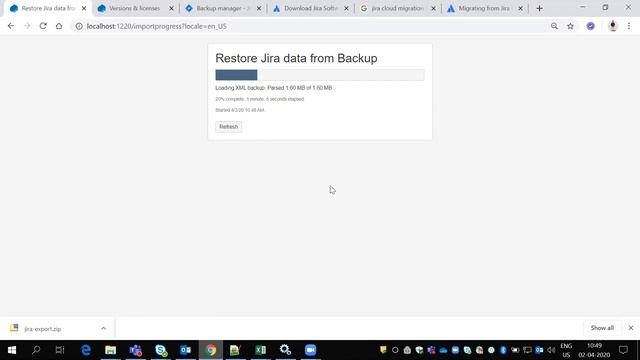Close the jira cloud migration tab
Viewport: 640px width, 360px height.
[433, 8]
